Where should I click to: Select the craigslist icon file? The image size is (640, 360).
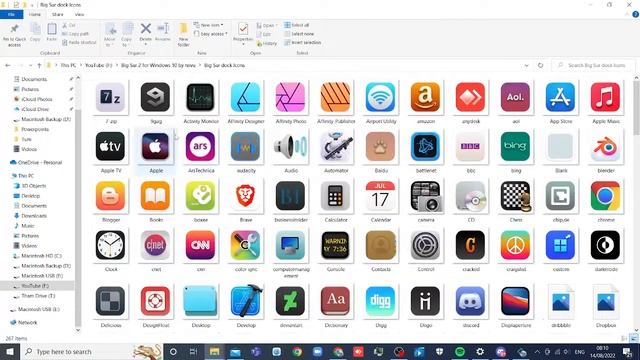(516, 250)
